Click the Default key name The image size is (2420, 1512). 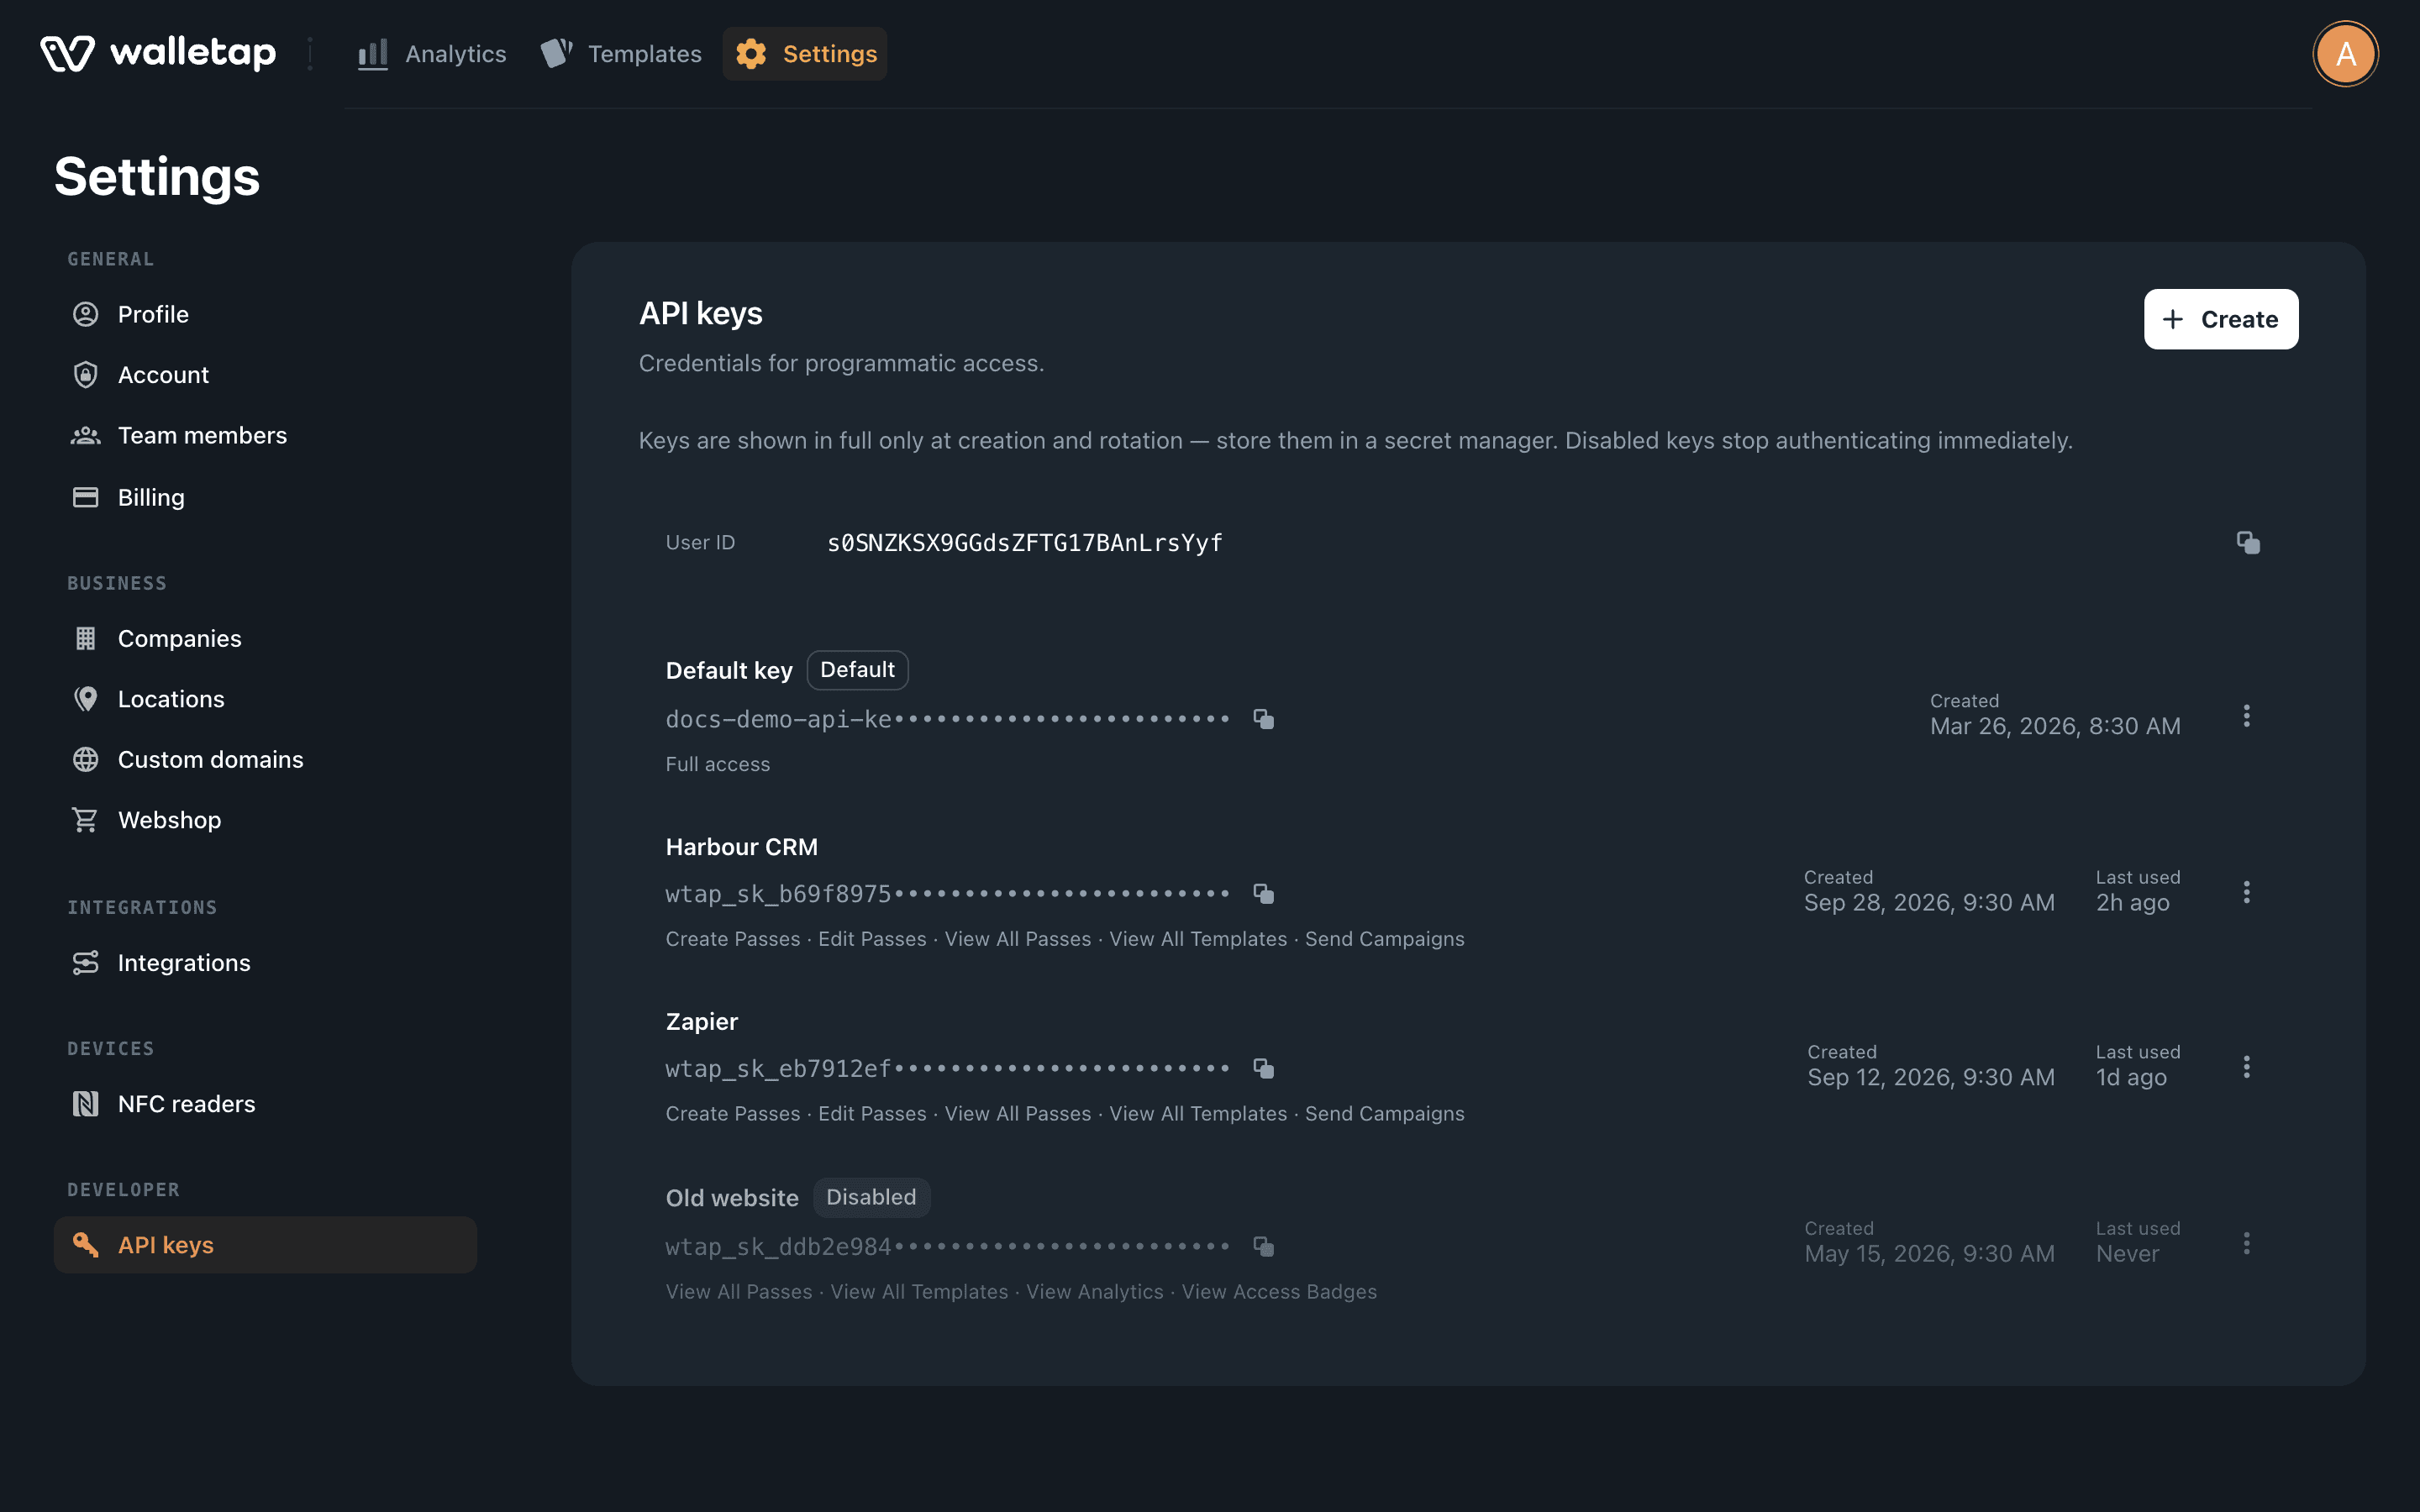[x=729, y=670]
